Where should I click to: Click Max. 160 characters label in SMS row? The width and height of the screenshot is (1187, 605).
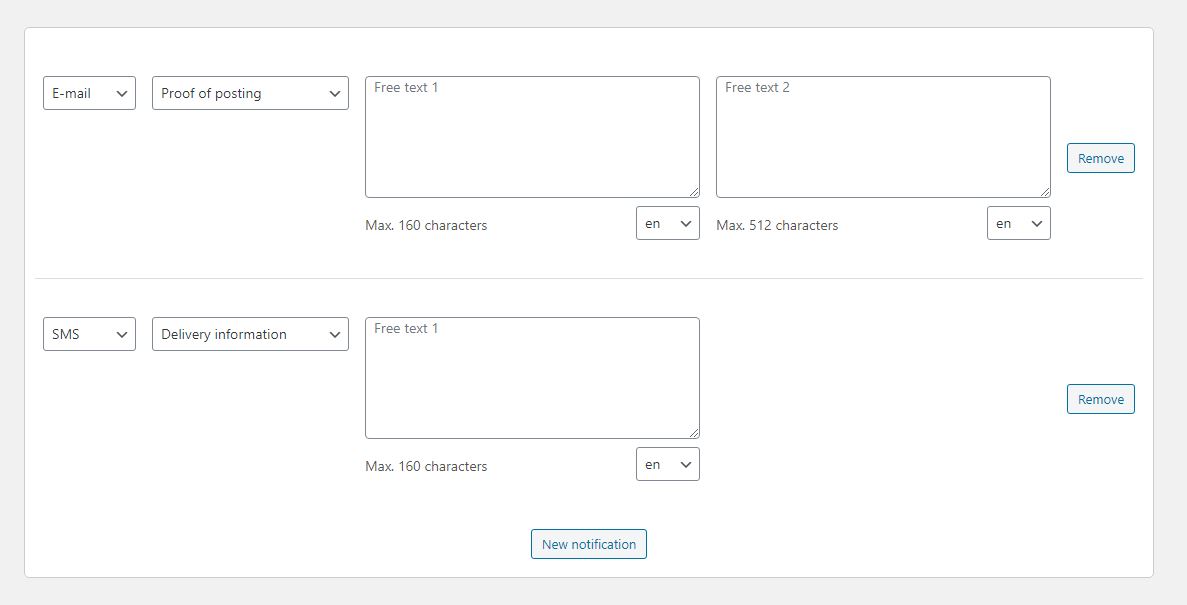coord(426,466)
